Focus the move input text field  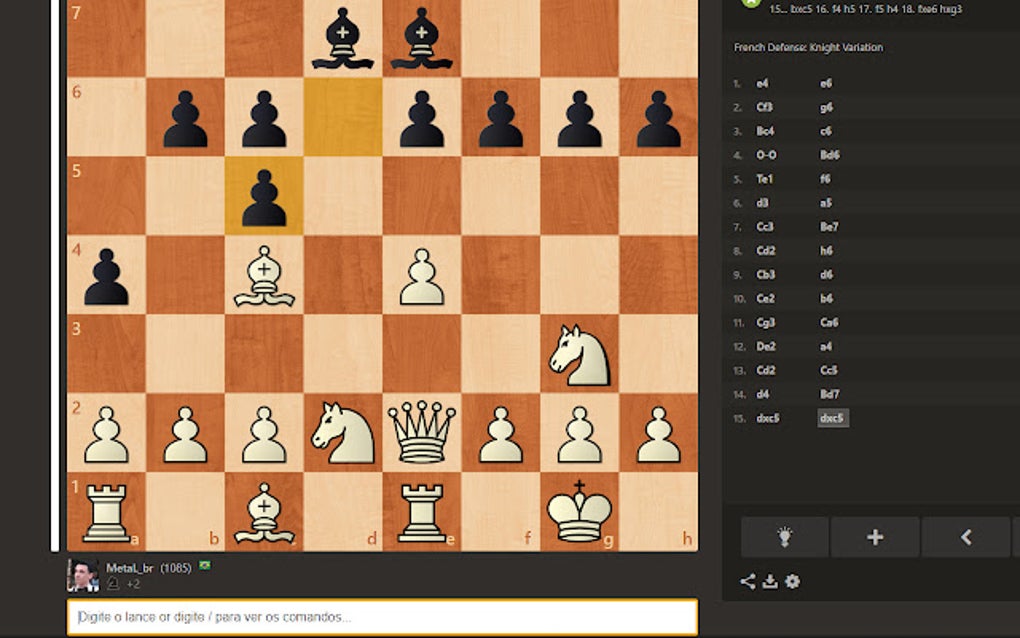point(382,617)
